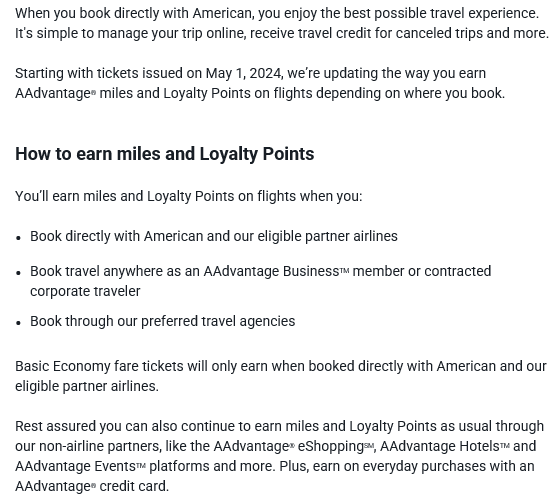The image size is (559, 501).
Task: Click the AAdvantage Events text
Action: coord(80,466)
